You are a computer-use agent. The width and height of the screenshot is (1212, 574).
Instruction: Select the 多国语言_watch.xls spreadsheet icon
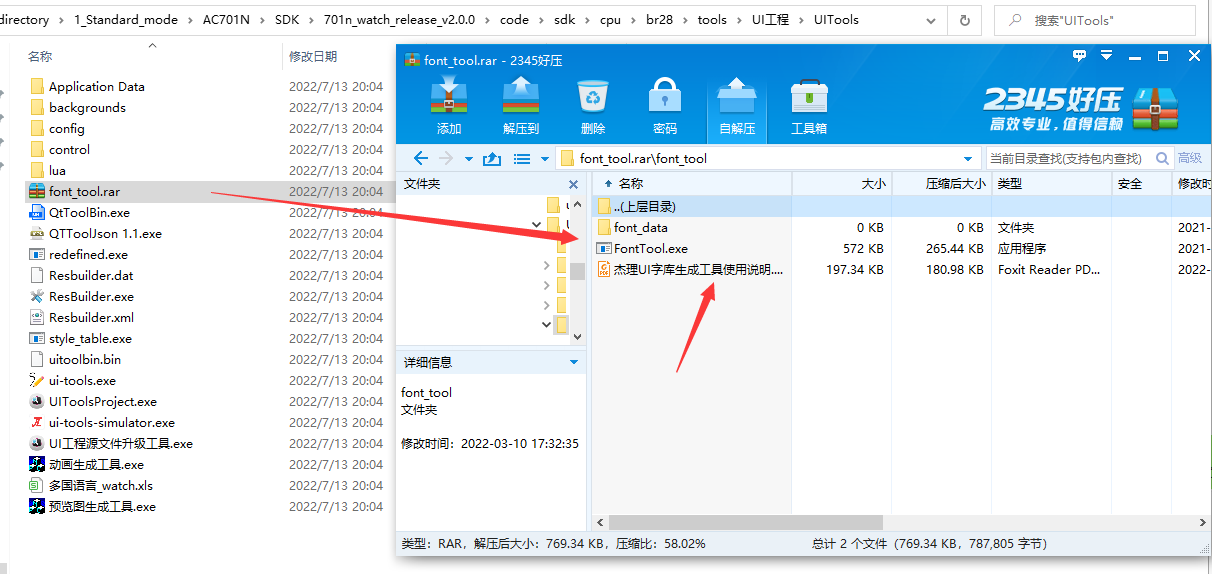click(37, 485)
